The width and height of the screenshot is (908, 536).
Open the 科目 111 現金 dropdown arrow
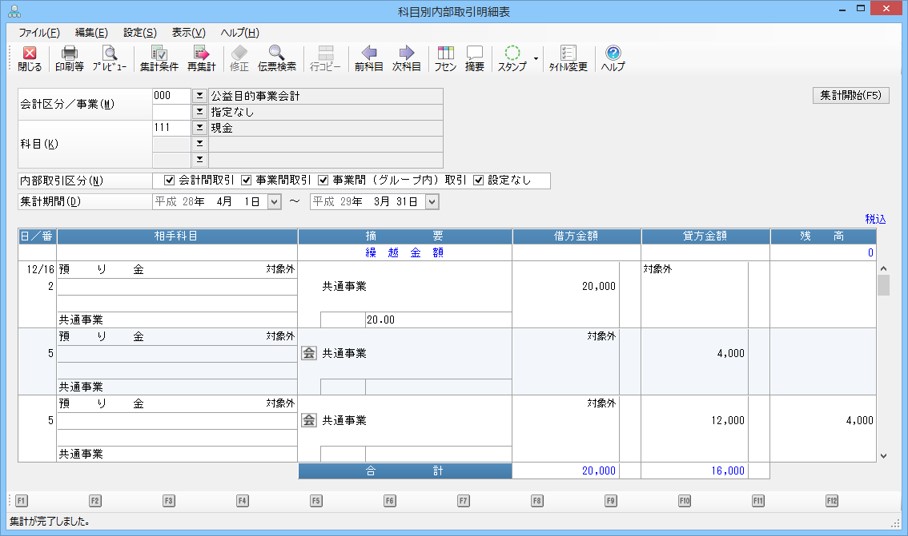pyautogui.click(x=199, y=128)
